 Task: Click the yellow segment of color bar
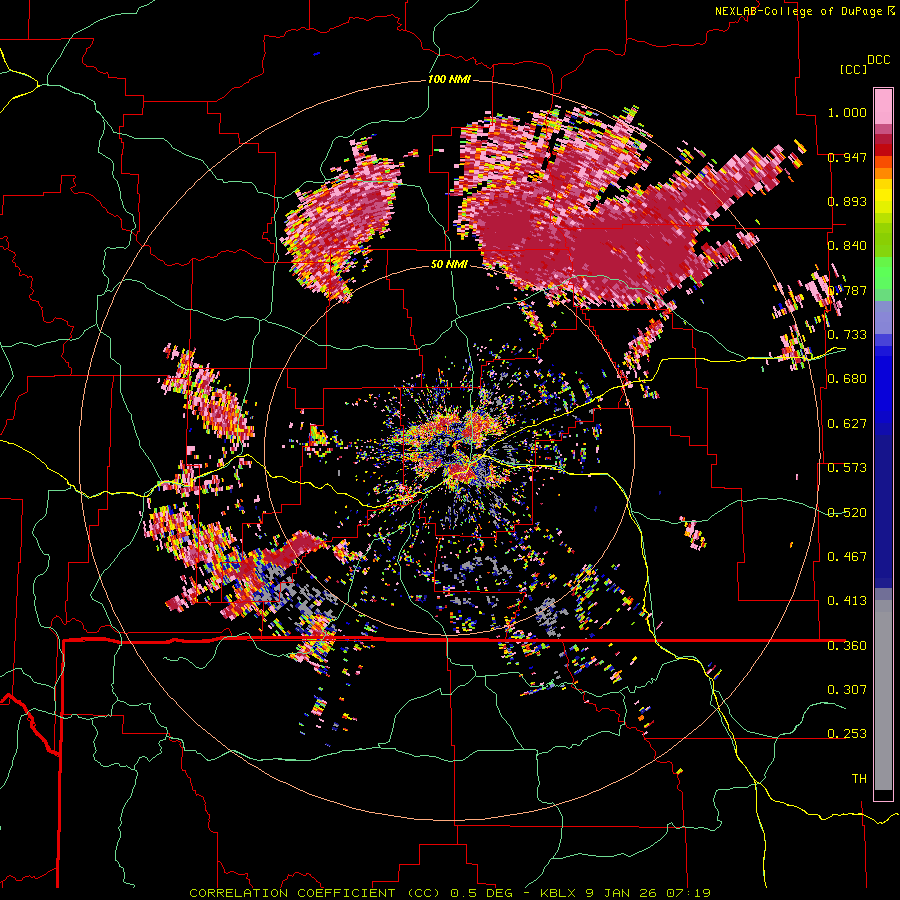[x=883, y=198]
